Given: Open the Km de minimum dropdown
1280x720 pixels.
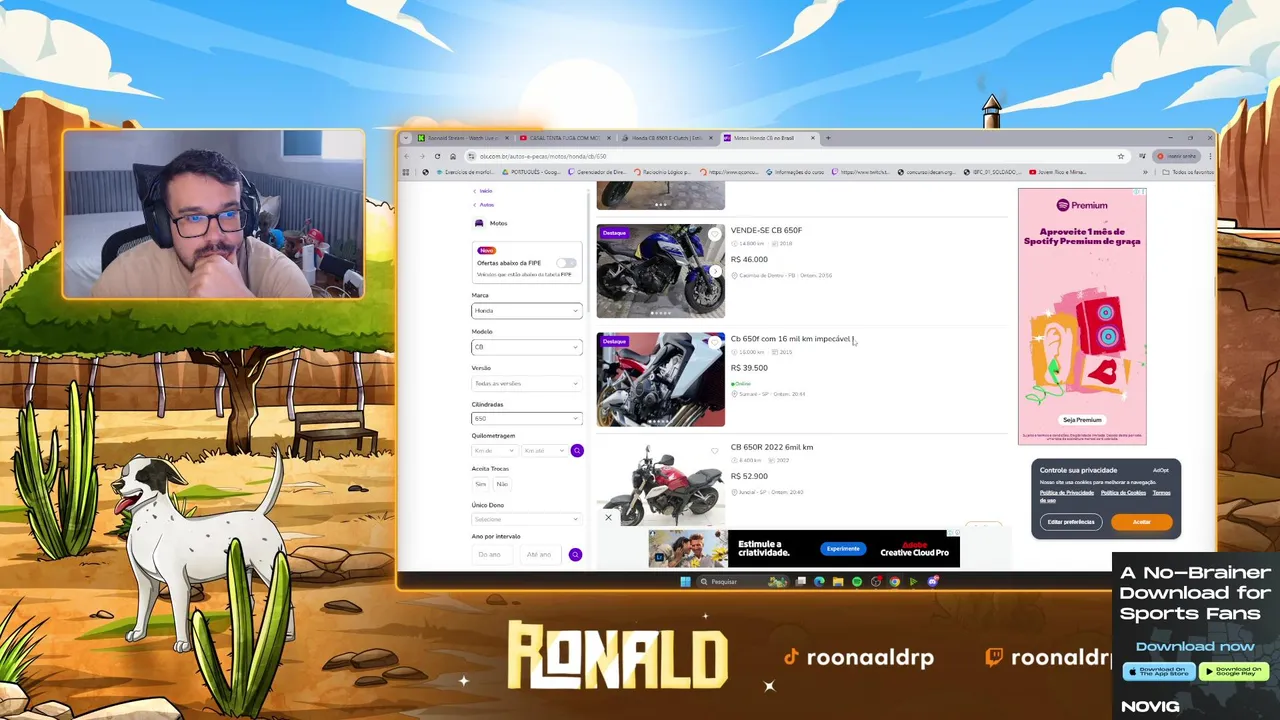Looking at the screenshot, I should (494, 451).
